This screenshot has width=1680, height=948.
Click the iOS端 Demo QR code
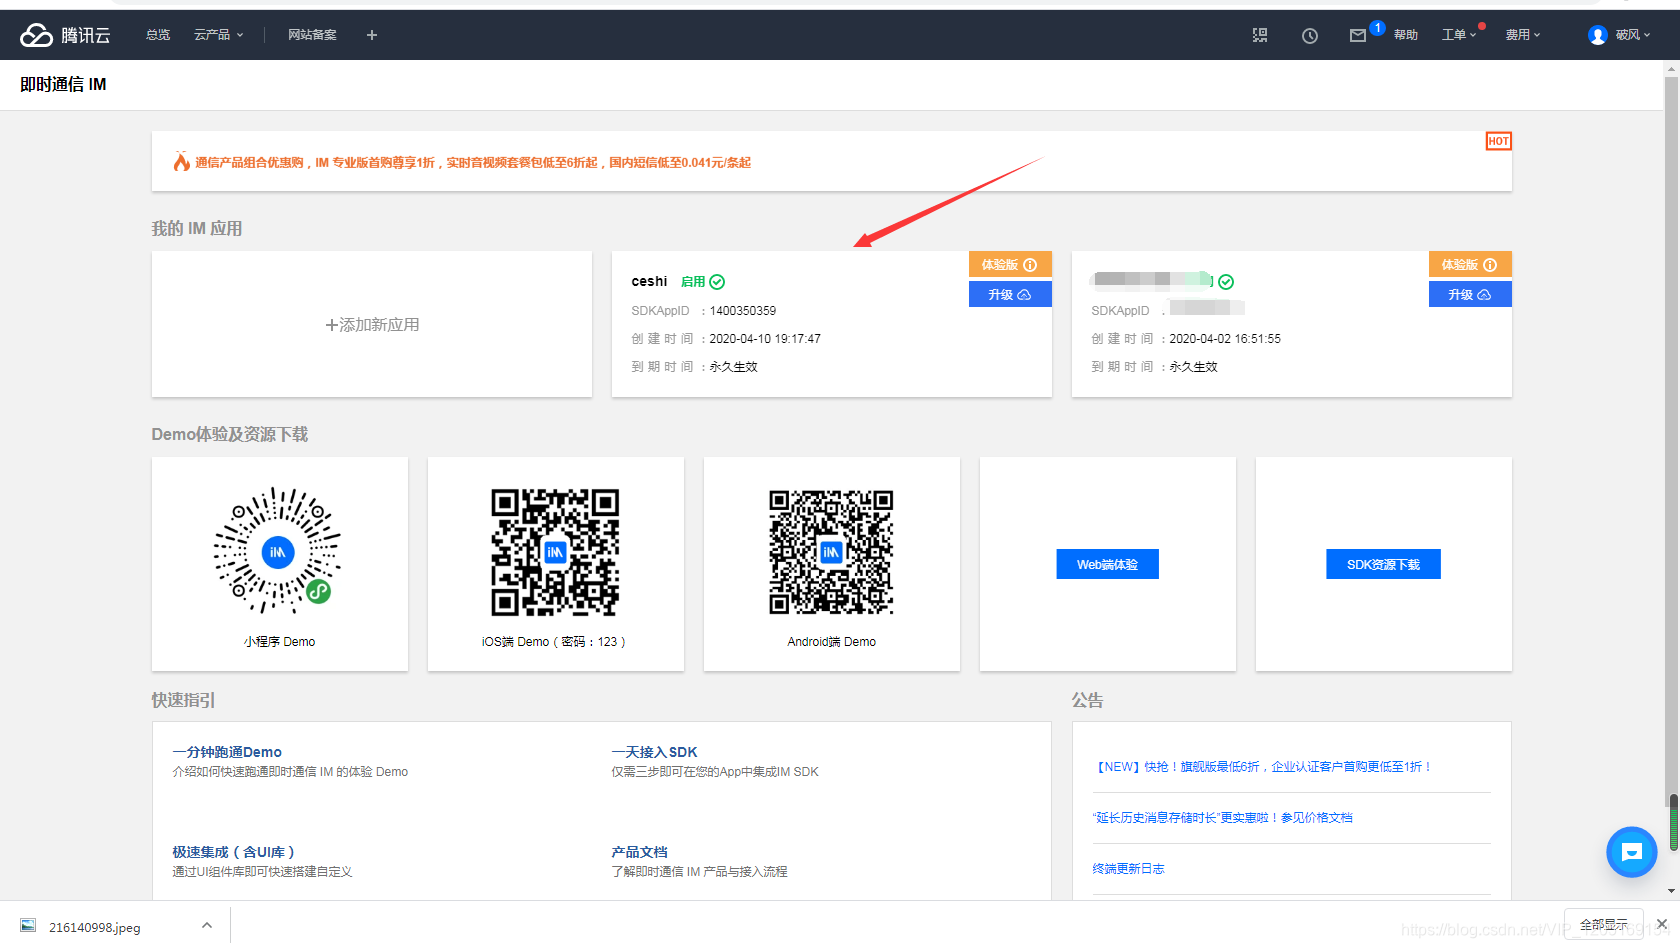tap(555, 552)
